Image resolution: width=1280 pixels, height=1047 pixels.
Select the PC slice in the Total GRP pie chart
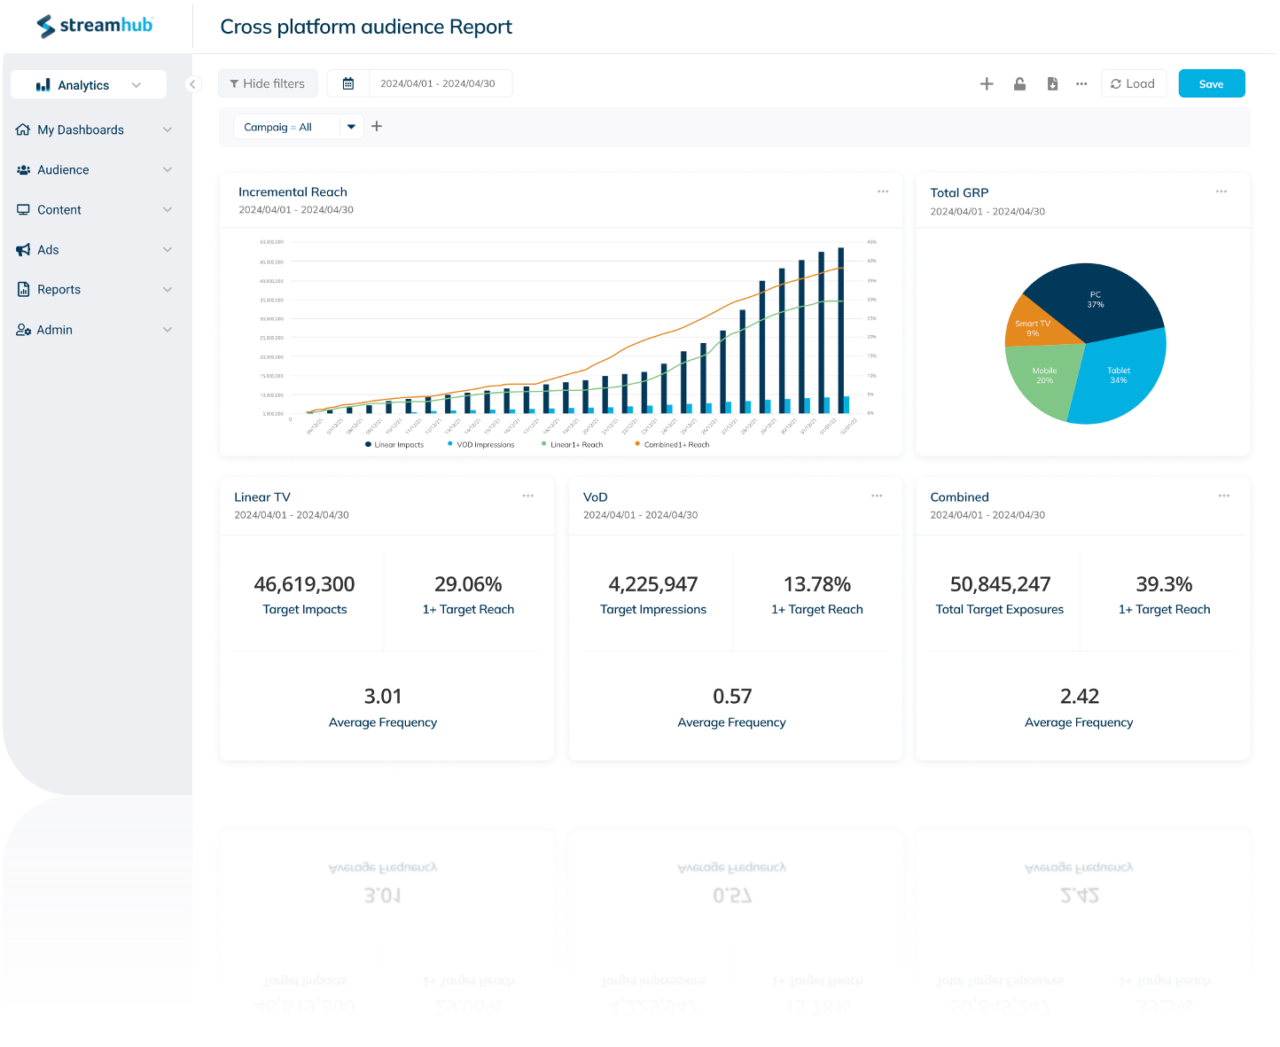tap(1096, 297)
